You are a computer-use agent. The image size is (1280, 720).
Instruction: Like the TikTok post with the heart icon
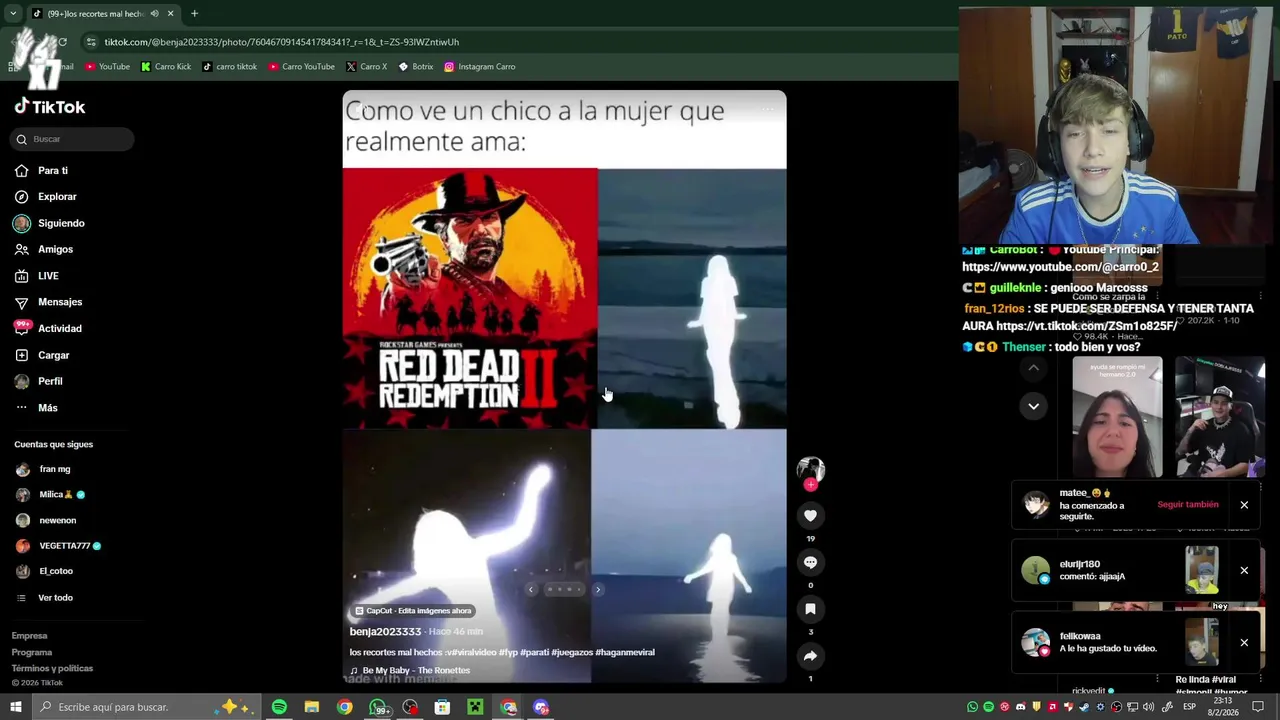[x=810, y=515]
